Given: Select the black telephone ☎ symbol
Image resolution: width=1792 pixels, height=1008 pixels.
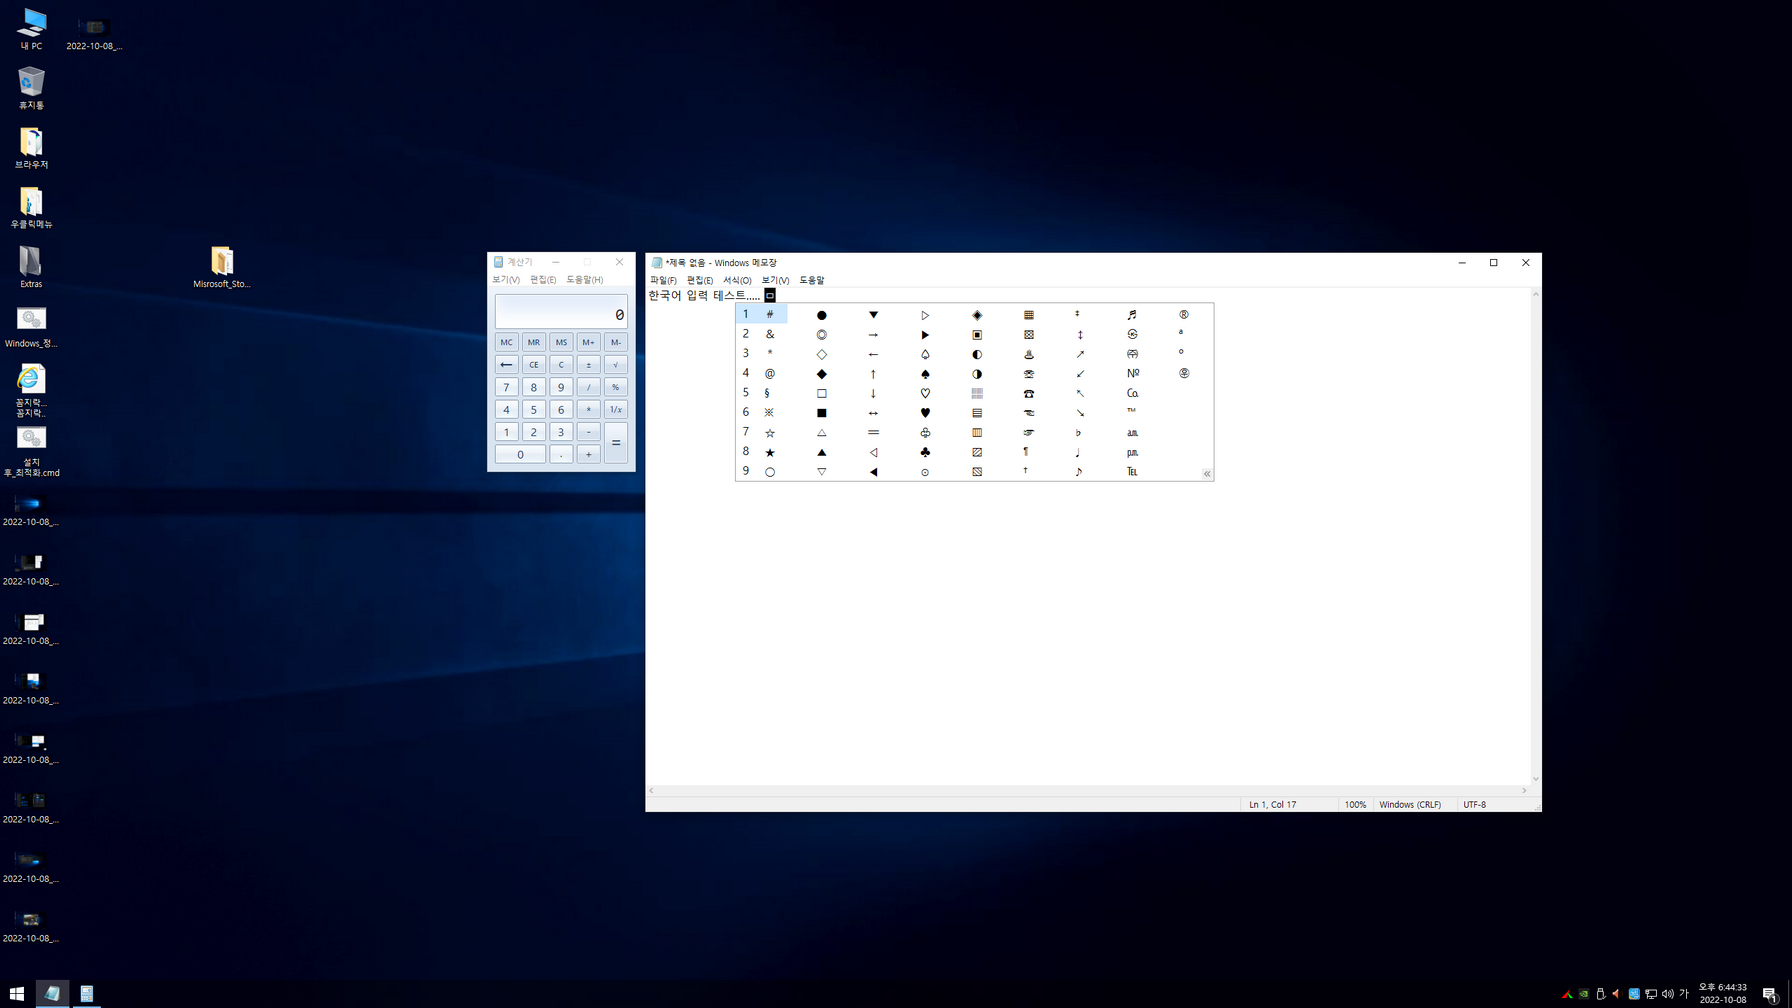Looking at the screenshot, I should coord(1028,393).
